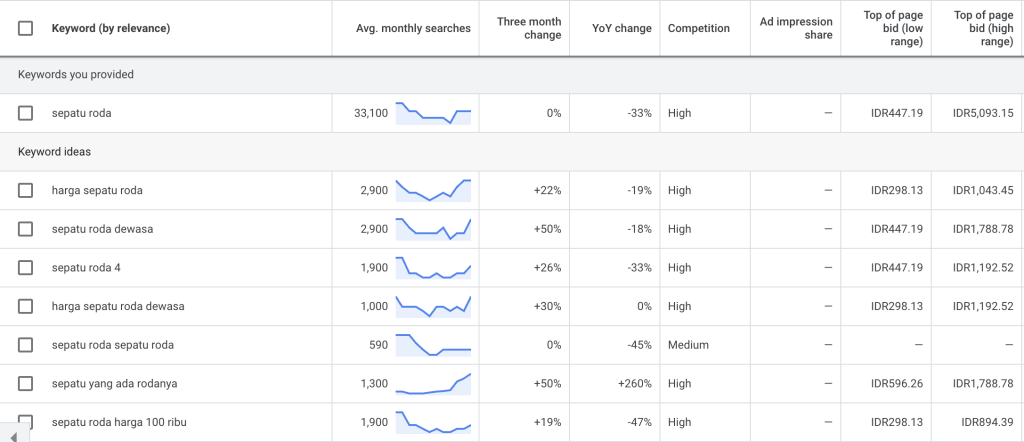1024x442 pixels.
Task: Click the -47% YoY change value
Action: click(638, 422)
